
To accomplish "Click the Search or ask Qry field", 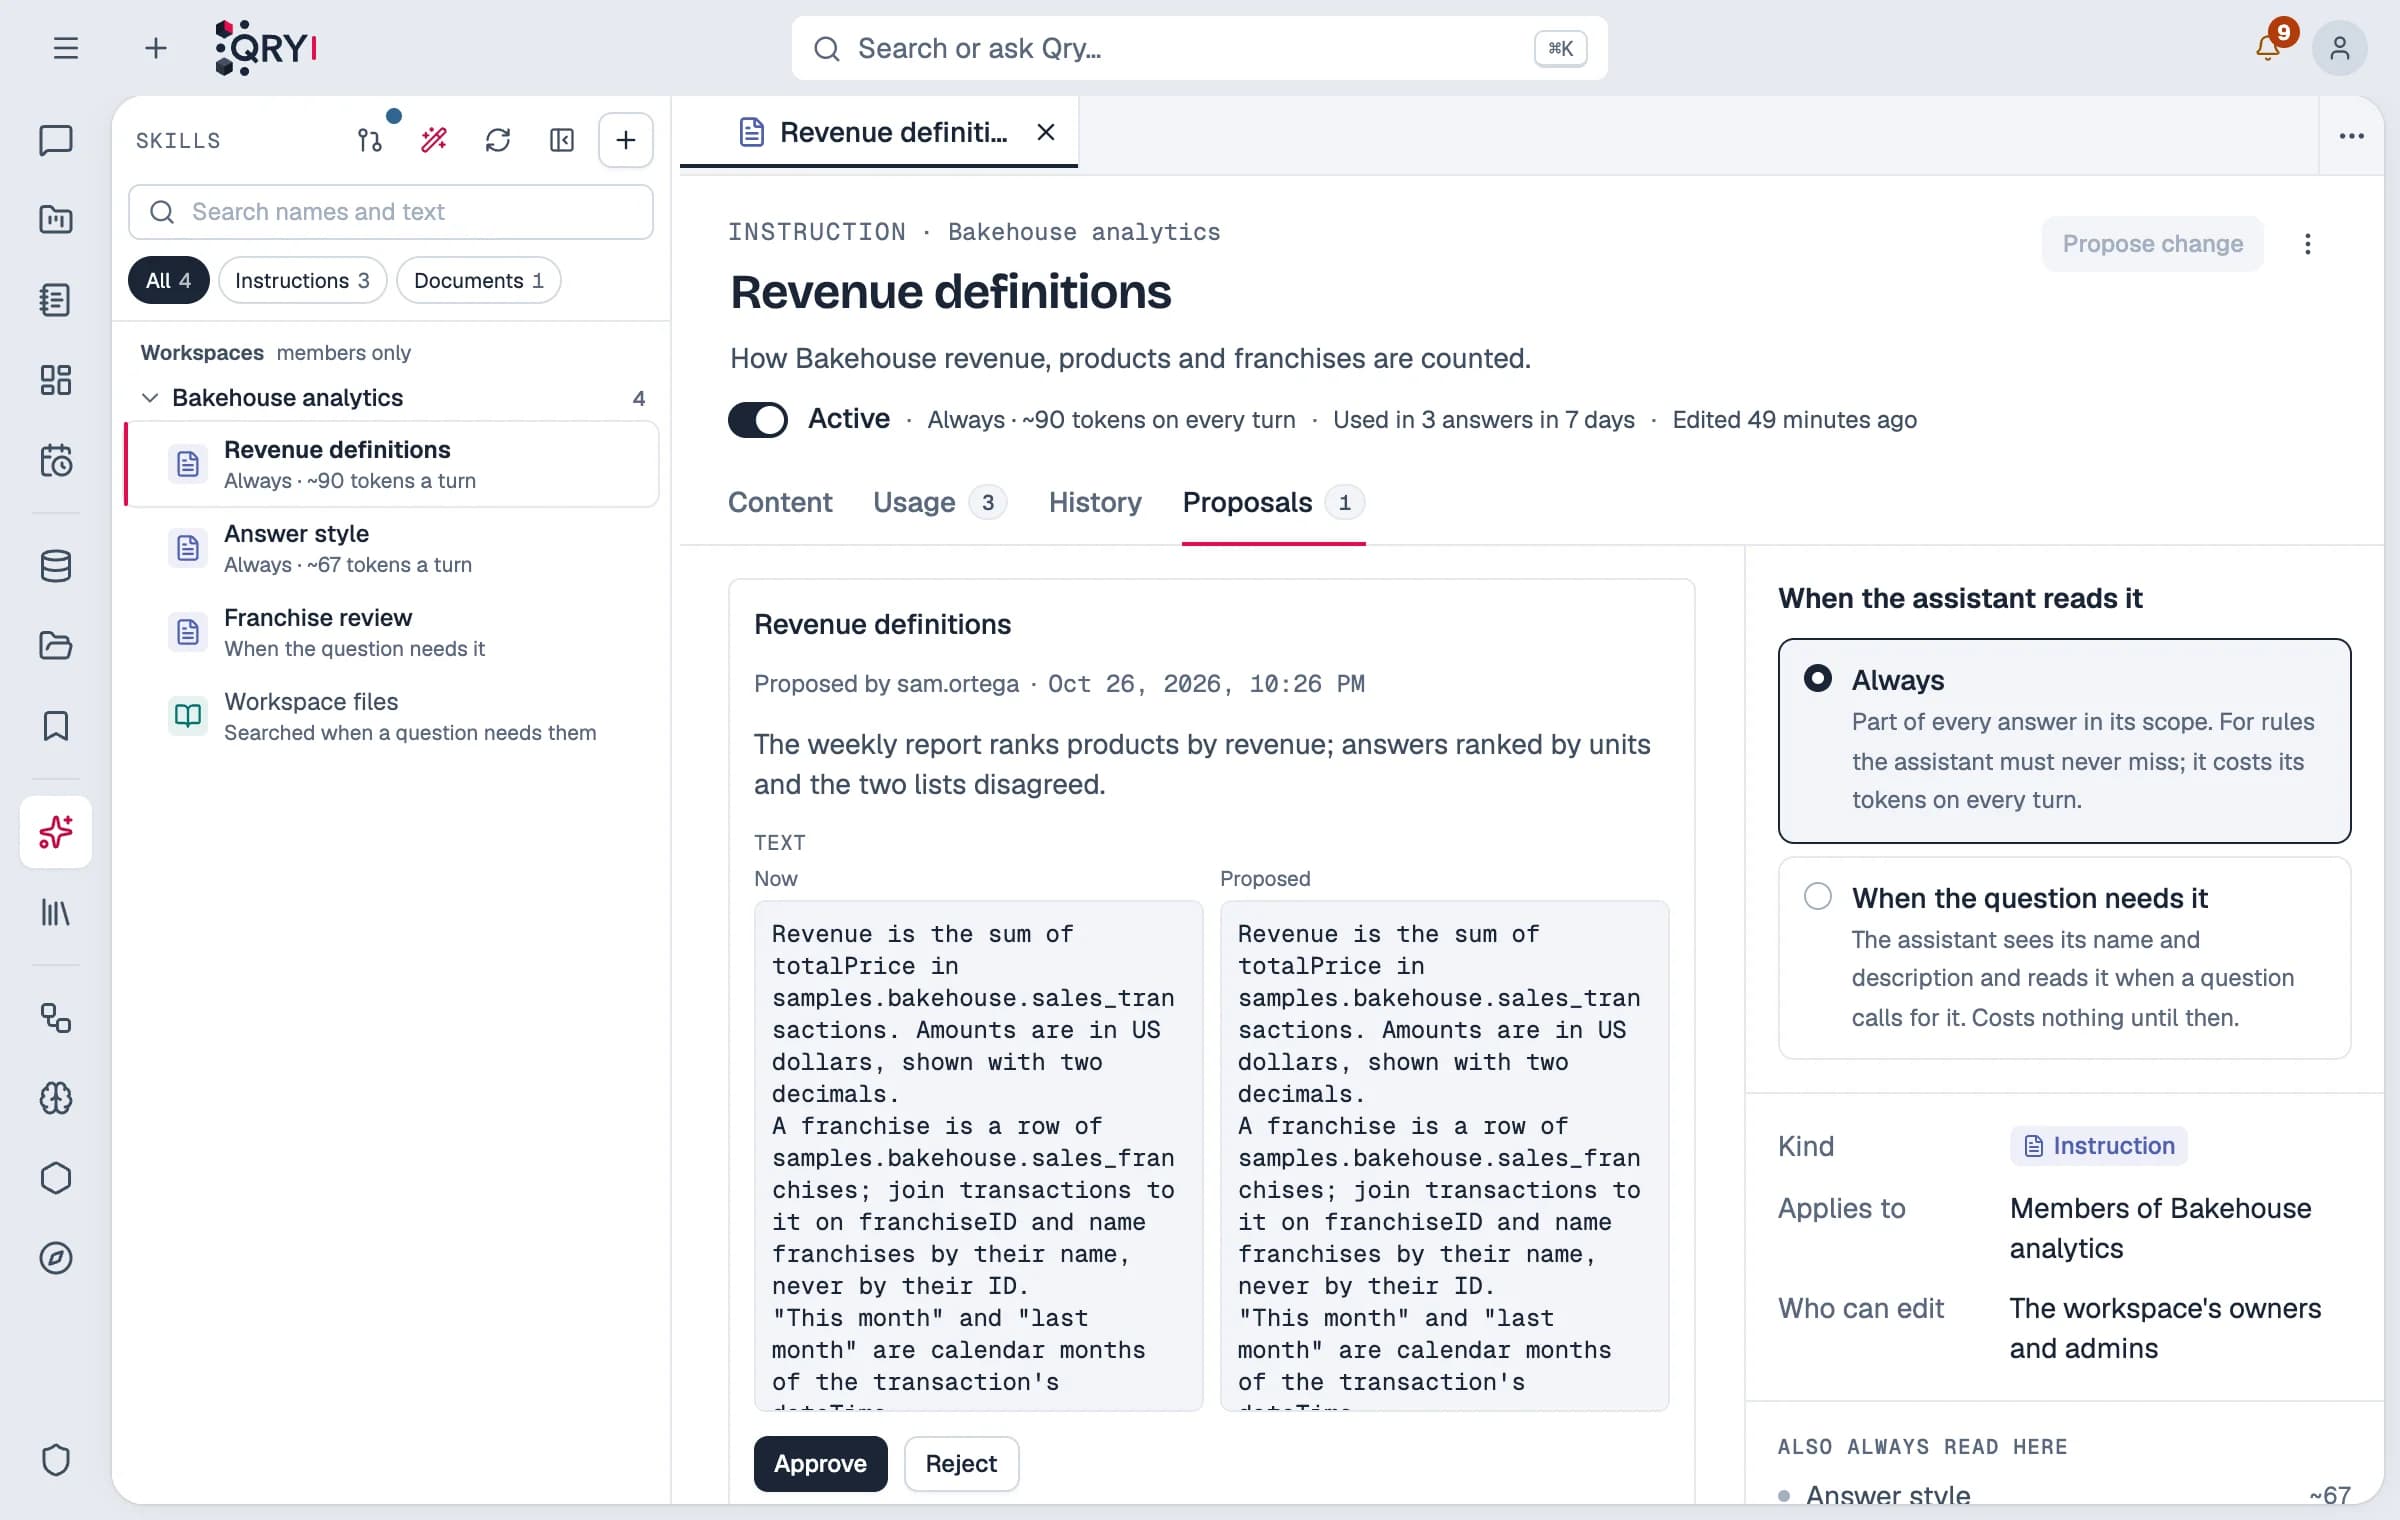I will click(1200, 48).
